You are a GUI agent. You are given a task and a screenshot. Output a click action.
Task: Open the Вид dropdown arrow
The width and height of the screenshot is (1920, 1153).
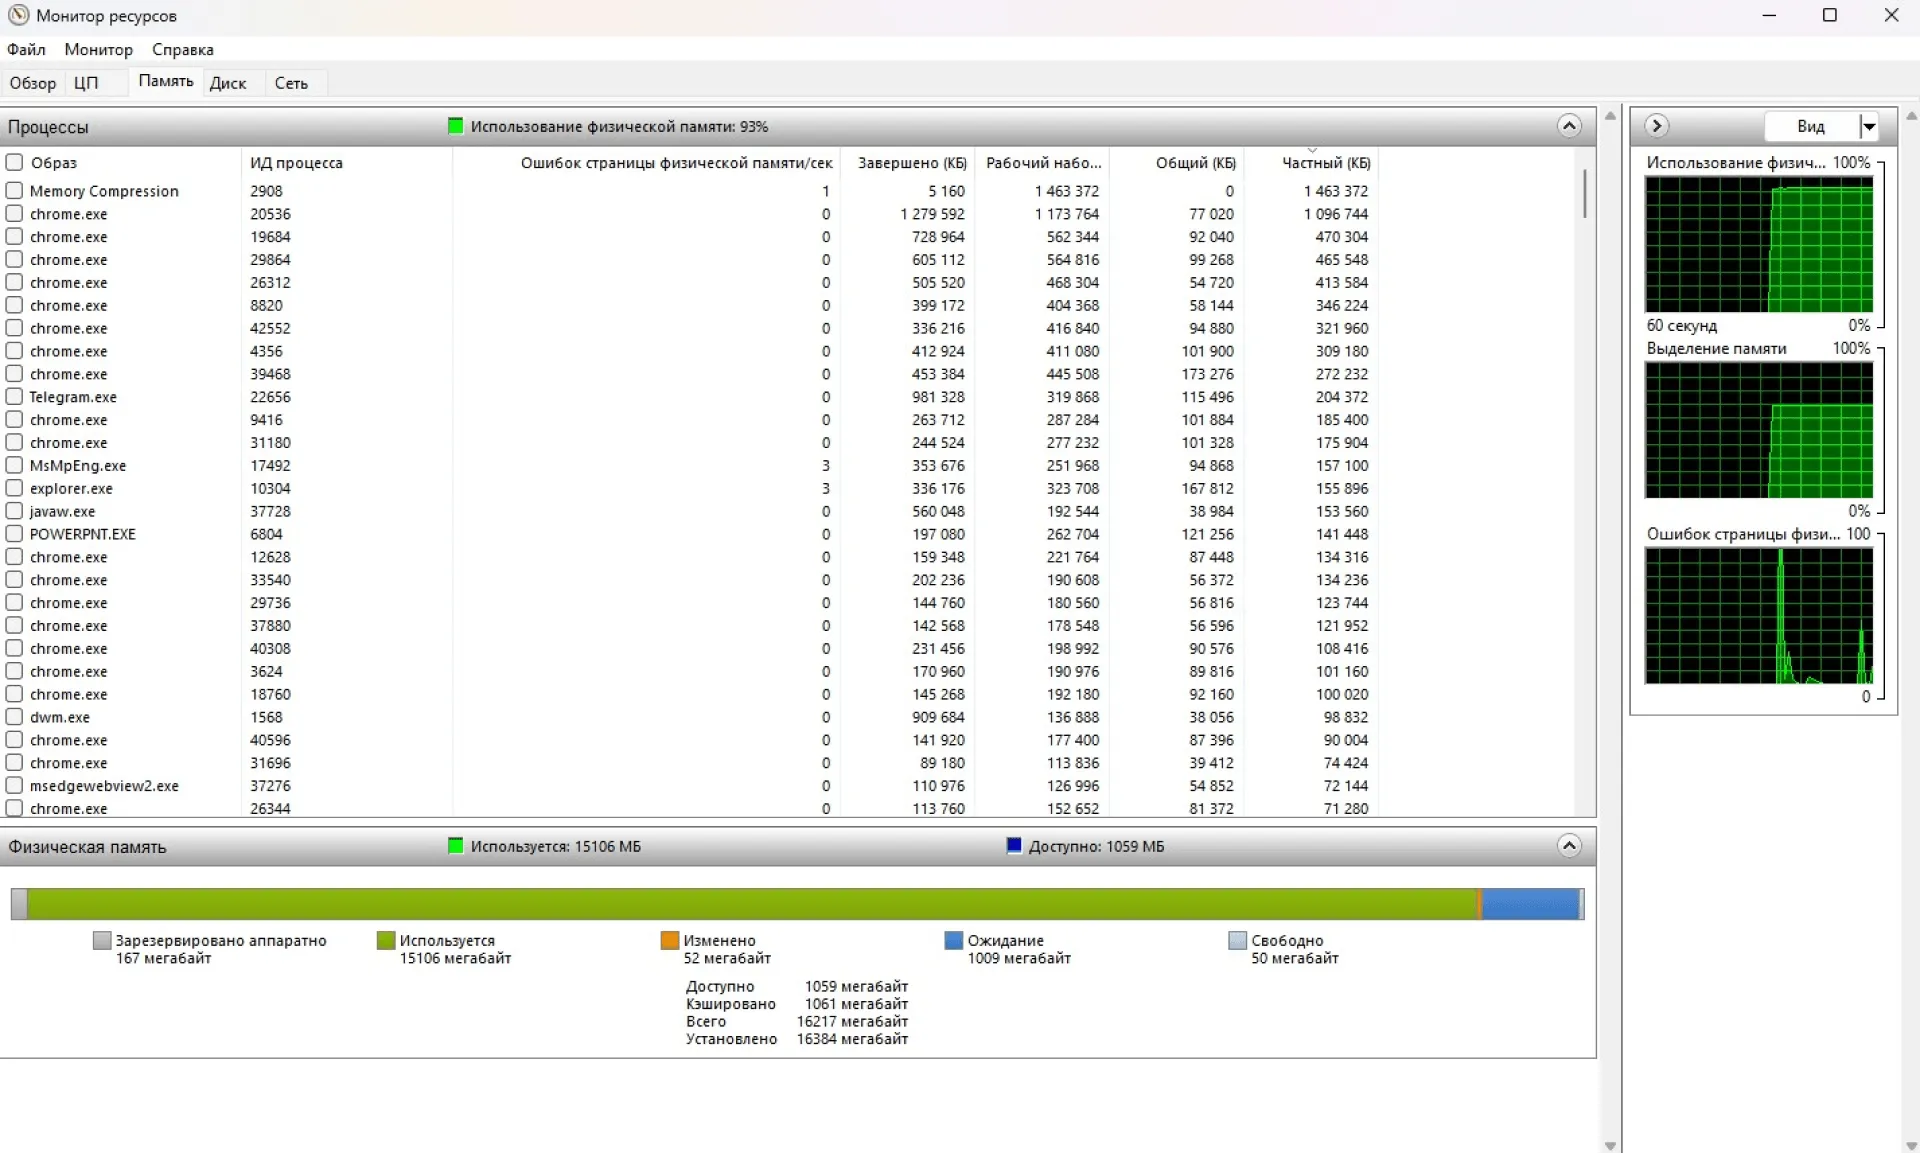point(1868,126)
